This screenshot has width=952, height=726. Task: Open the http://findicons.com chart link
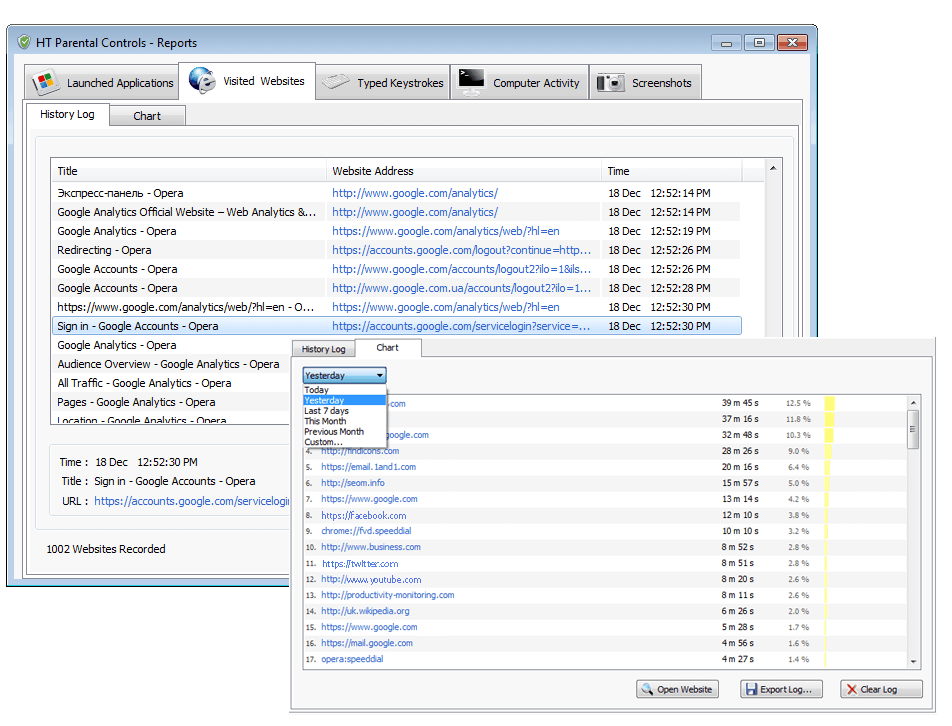click(x=360, y=451)
